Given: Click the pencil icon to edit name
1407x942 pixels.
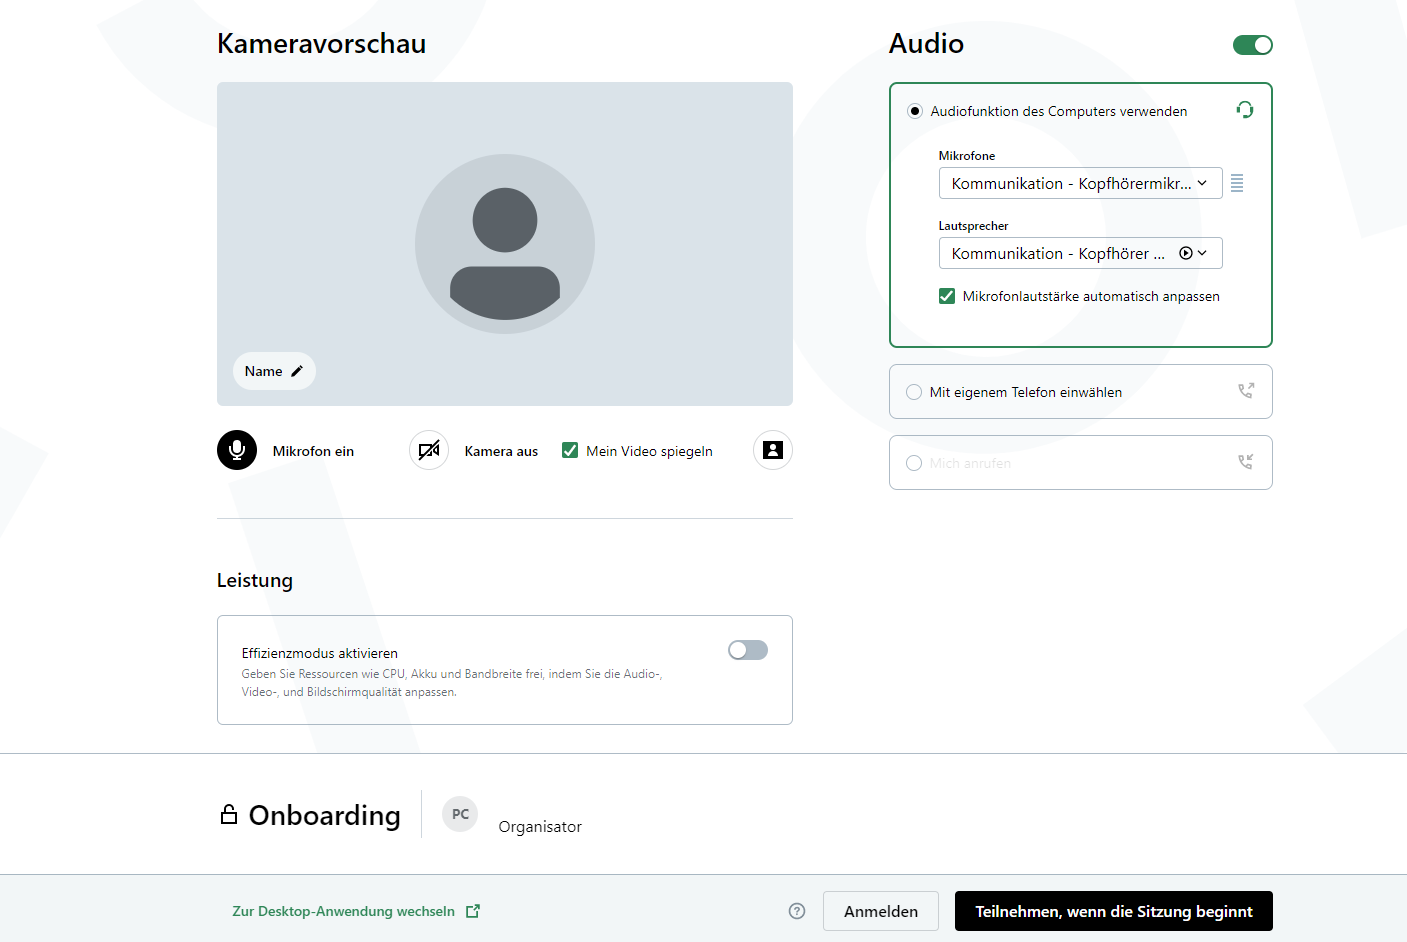Looking at the screenshot, I should (x=297, y=371).
